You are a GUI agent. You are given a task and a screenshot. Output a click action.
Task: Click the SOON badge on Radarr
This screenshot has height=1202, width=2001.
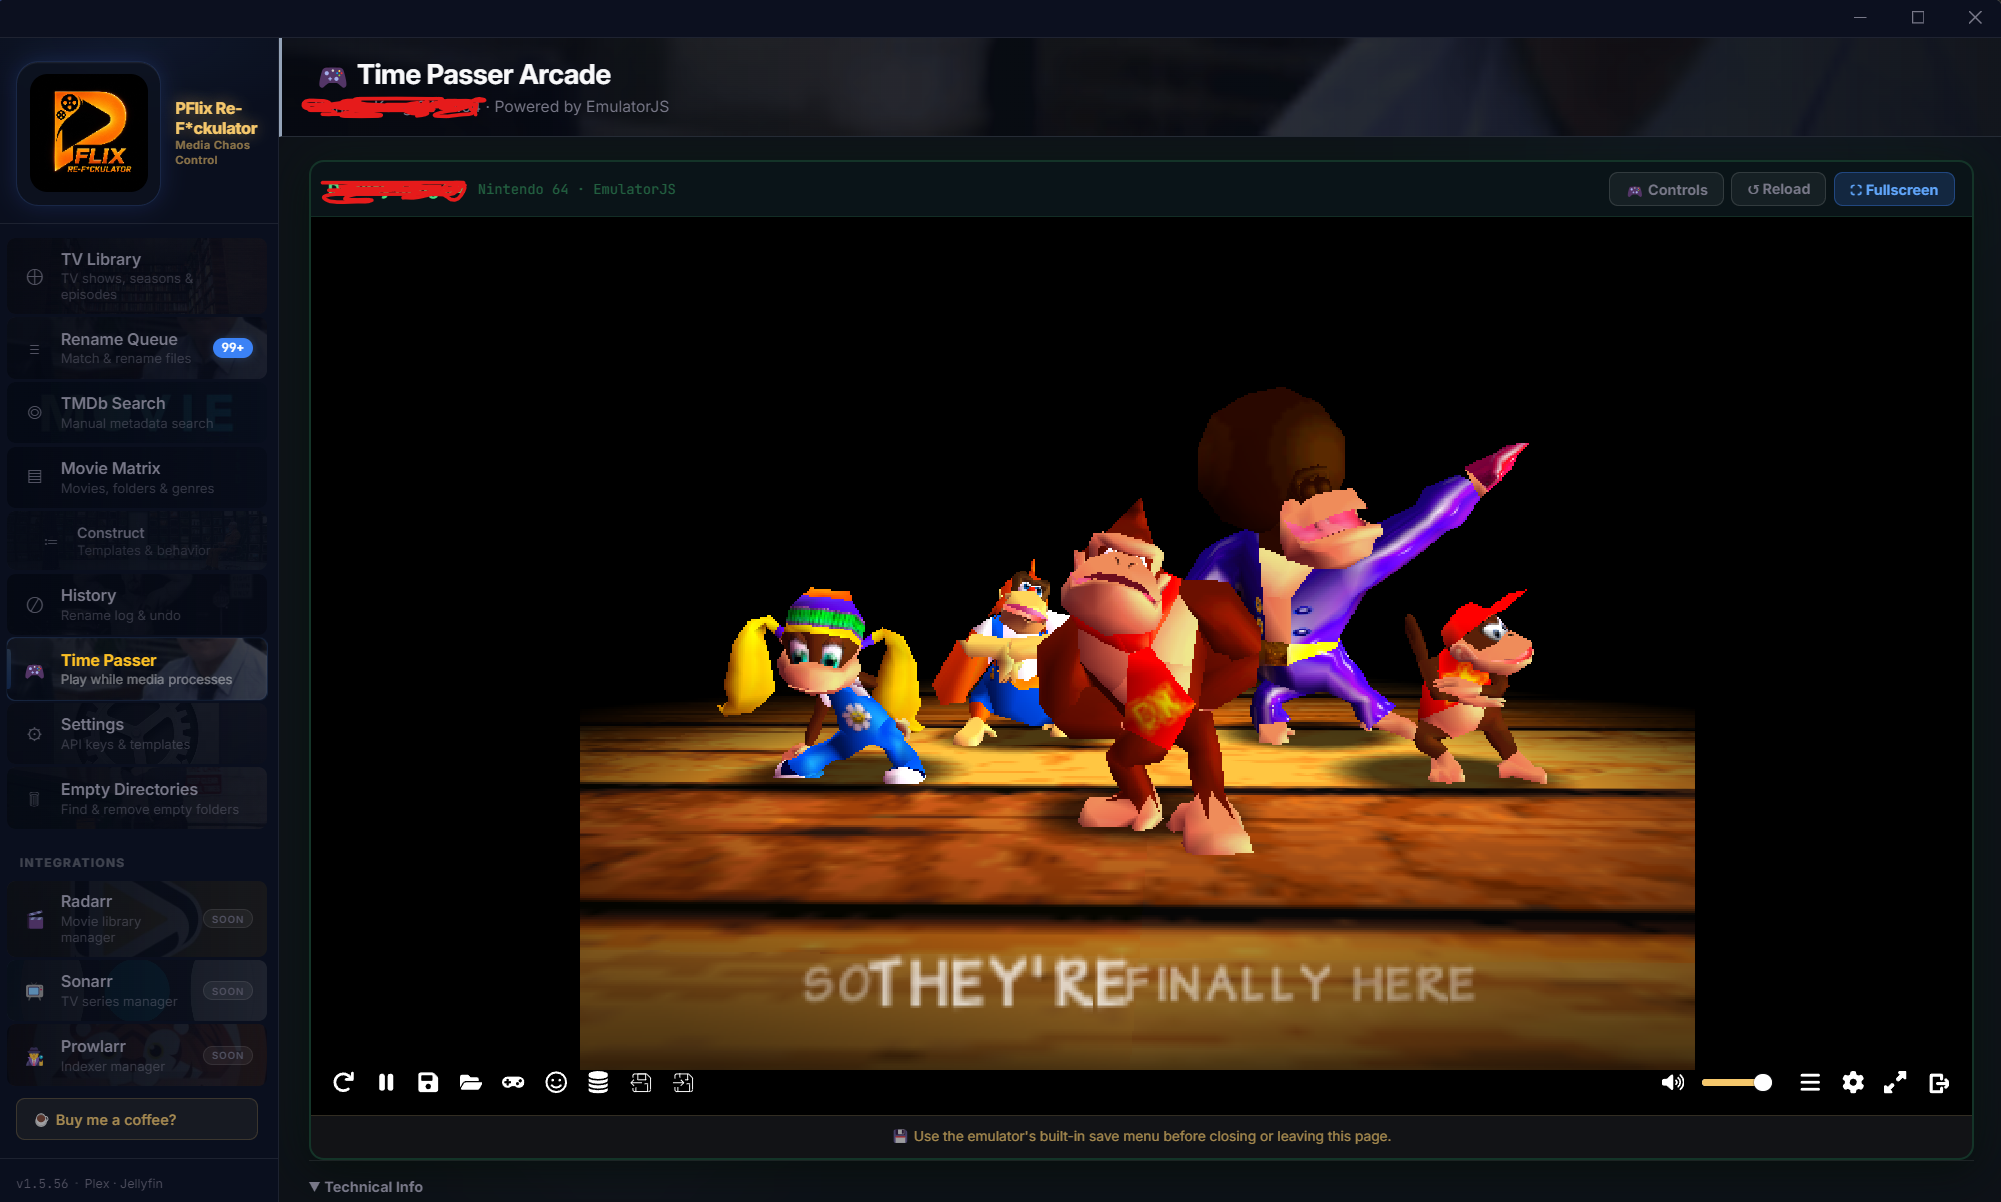[x=228, y=919]
